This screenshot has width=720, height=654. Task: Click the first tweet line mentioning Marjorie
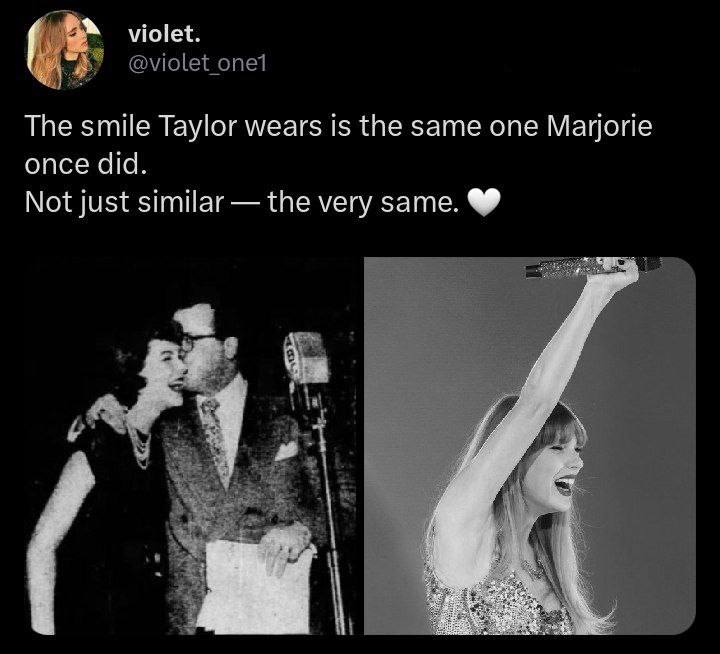338,126
